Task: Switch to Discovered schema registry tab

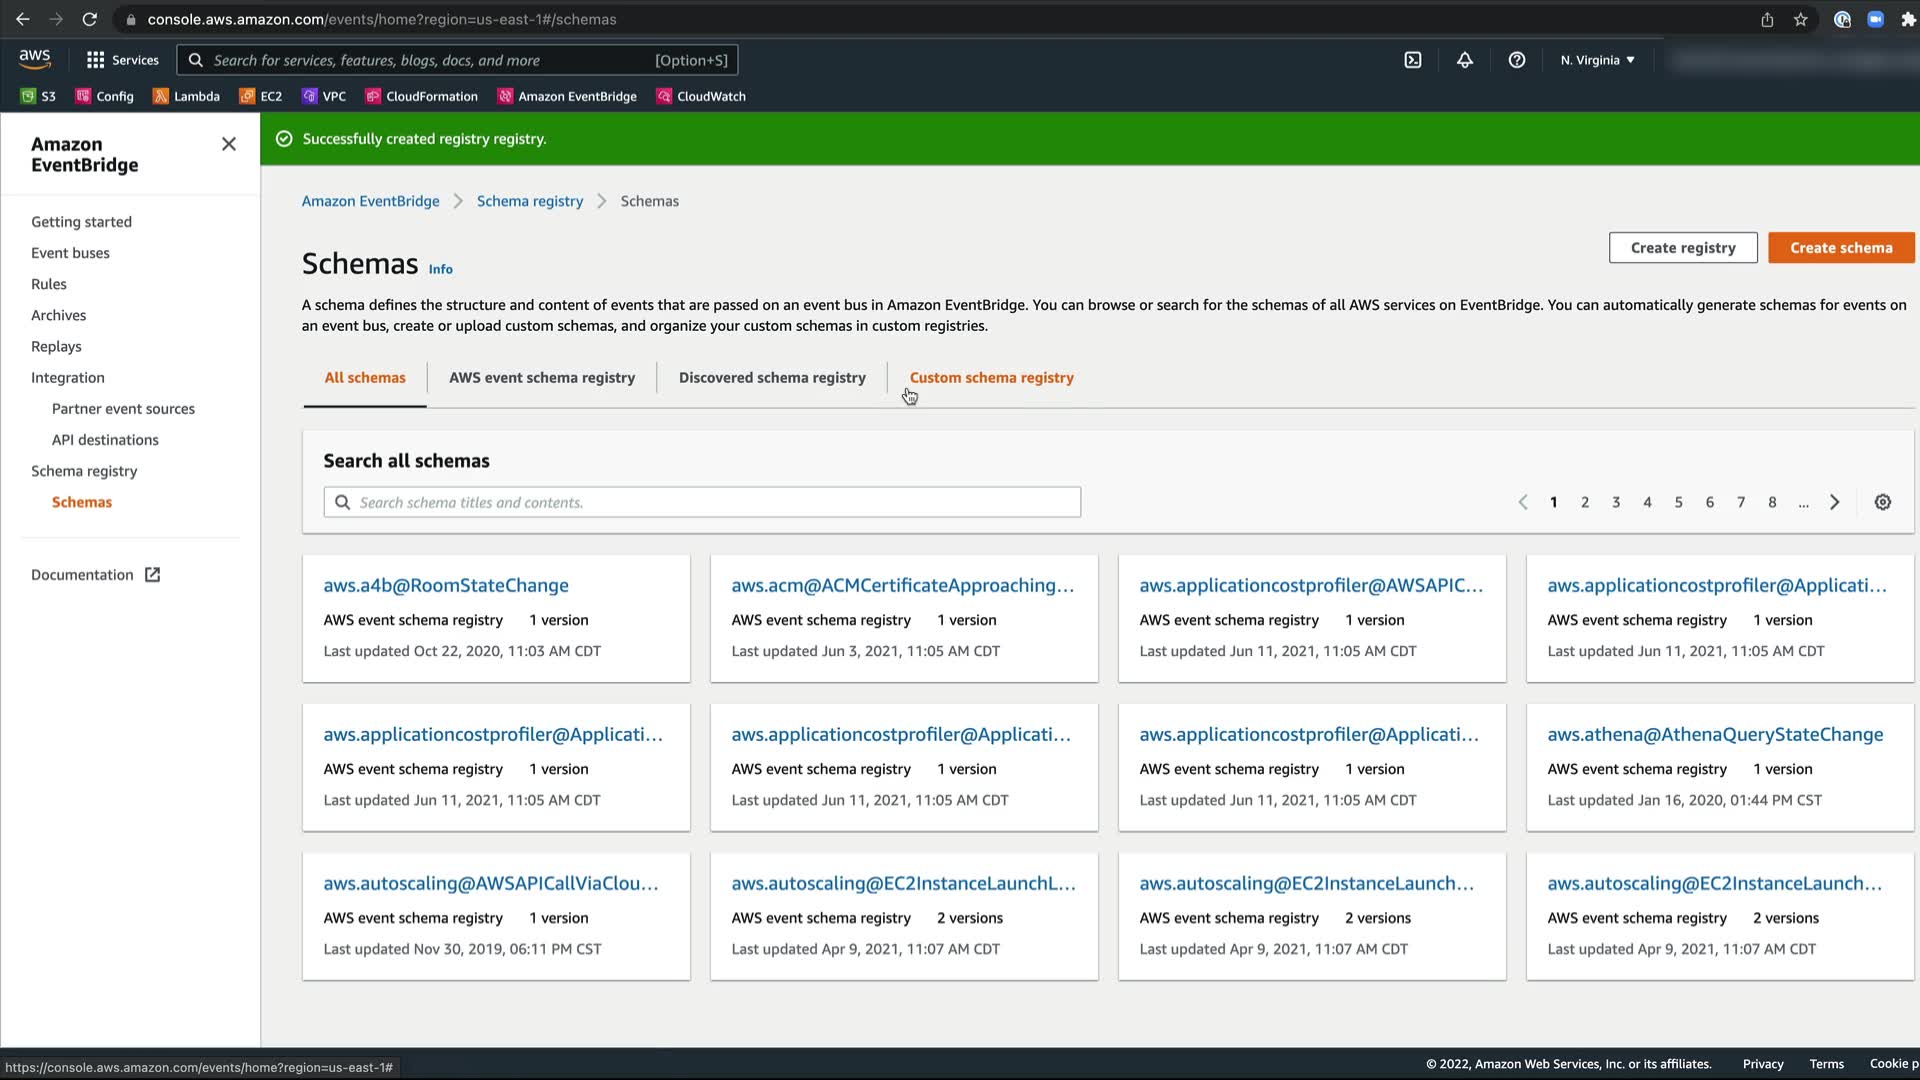Action: [772, 377]
